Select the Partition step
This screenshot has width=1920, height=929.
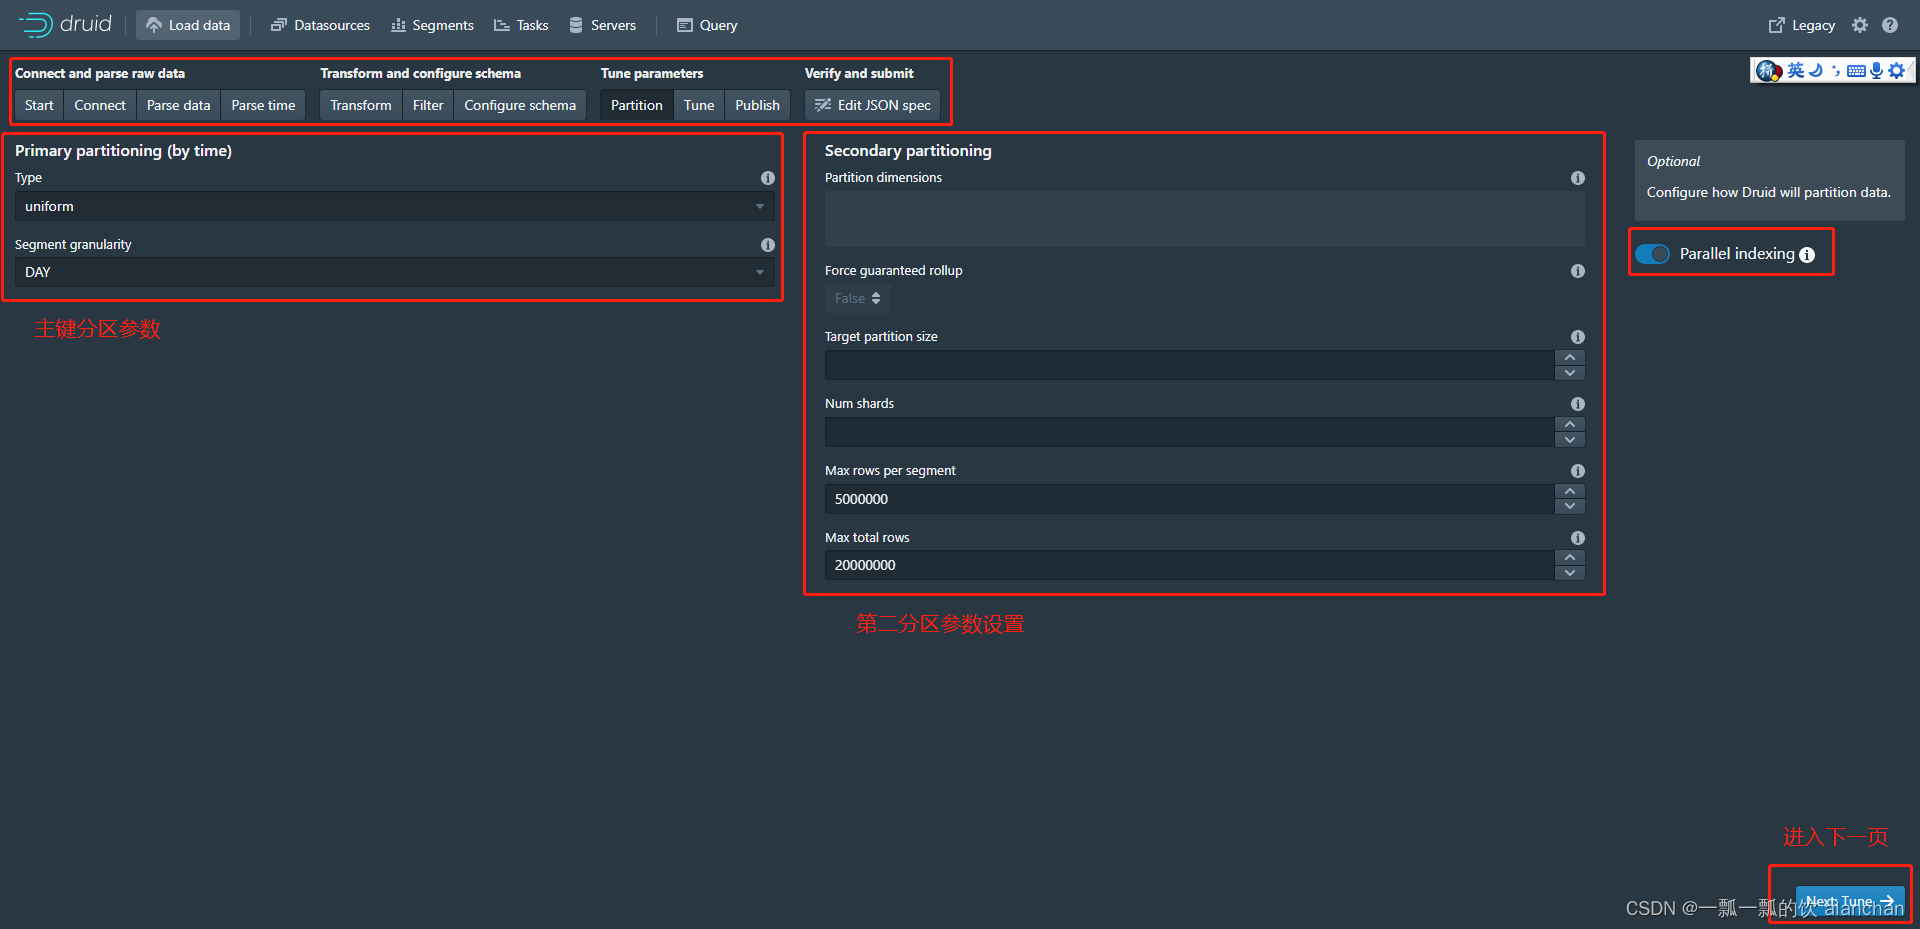(x=636, y=105)
